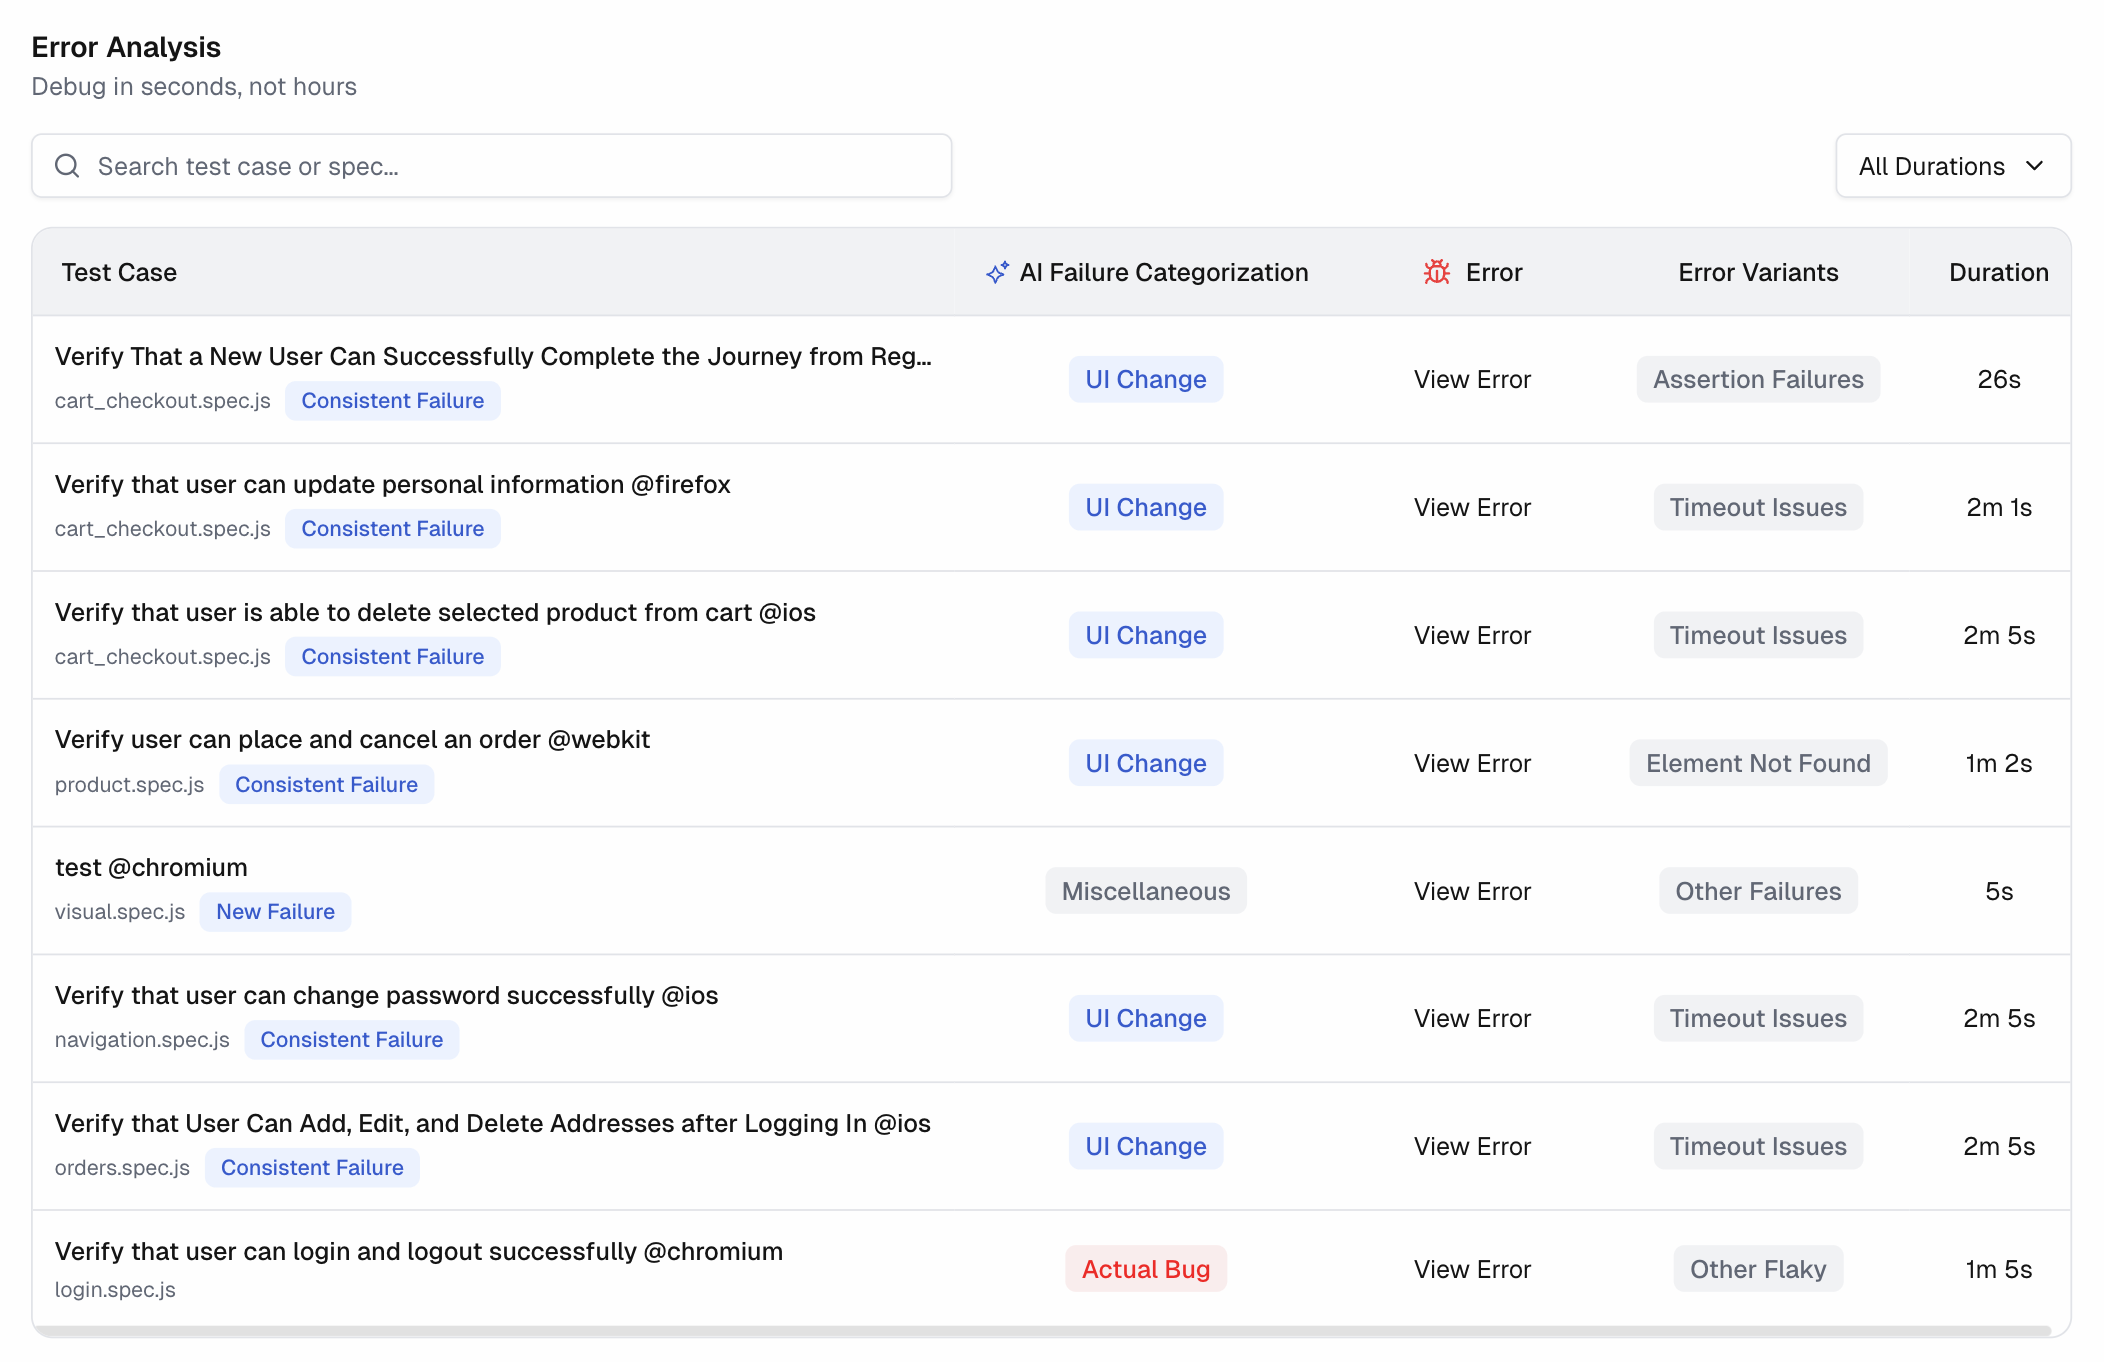The image size is (2104, 1362).
Task: Select the Error Variants column header
Action: point(1757,271)
